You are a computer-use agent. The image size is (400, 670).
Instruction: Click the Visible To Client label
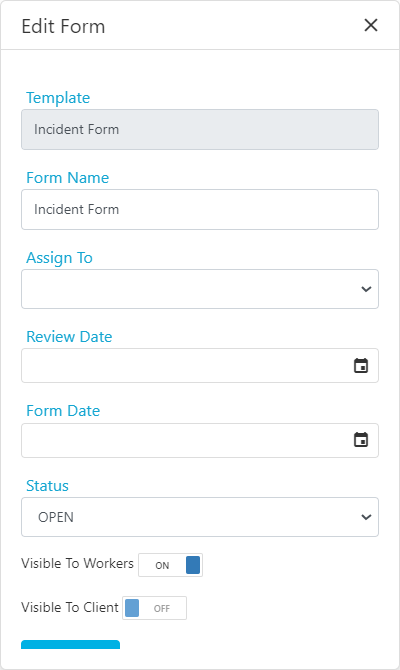tap(70, 607)
